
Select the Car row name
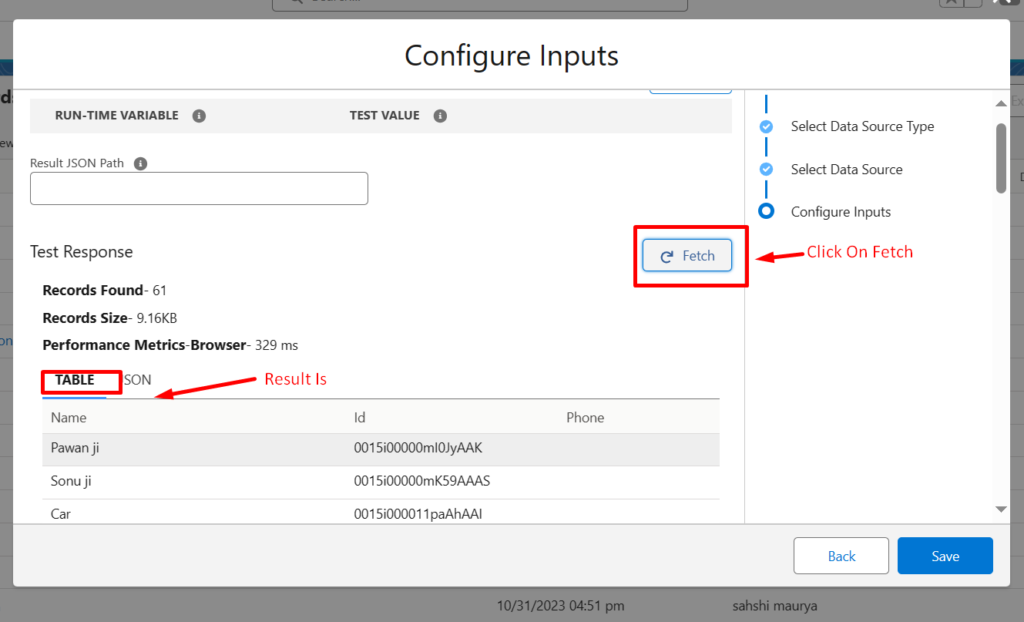(x=61, y=514)
